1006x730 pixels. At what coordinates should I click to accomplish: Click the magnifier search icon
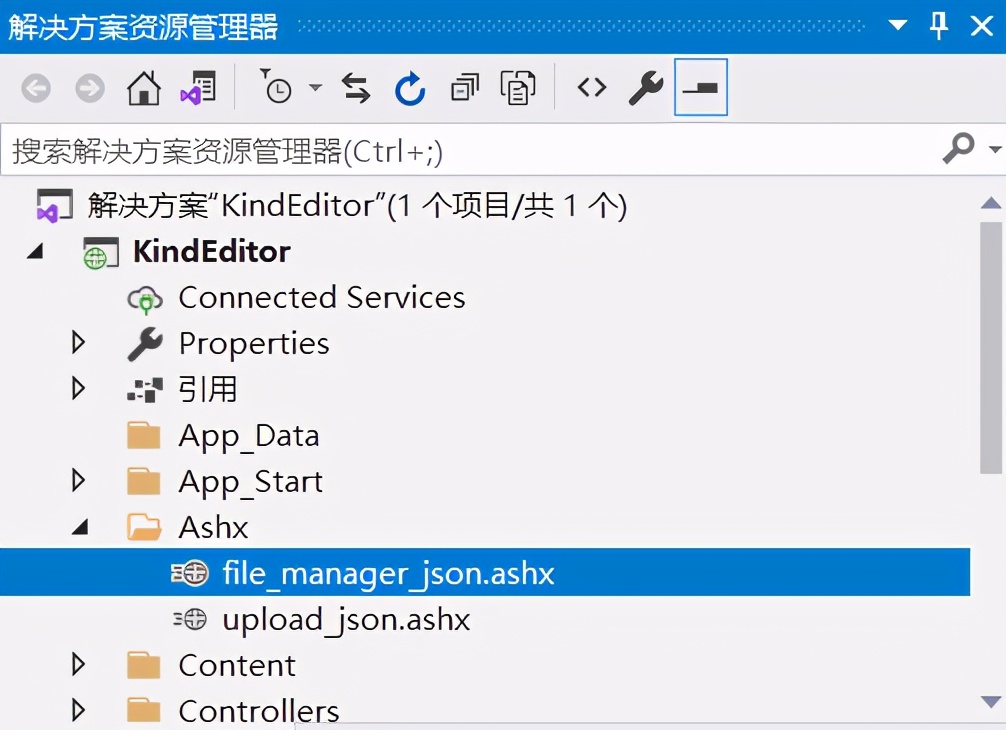(959, 149)
